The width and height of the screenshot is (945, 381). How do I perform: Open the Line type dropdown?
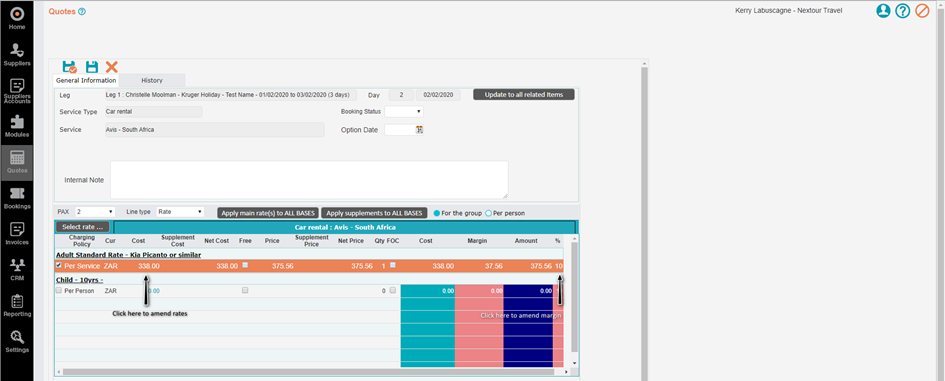click(x=180, y=212)
